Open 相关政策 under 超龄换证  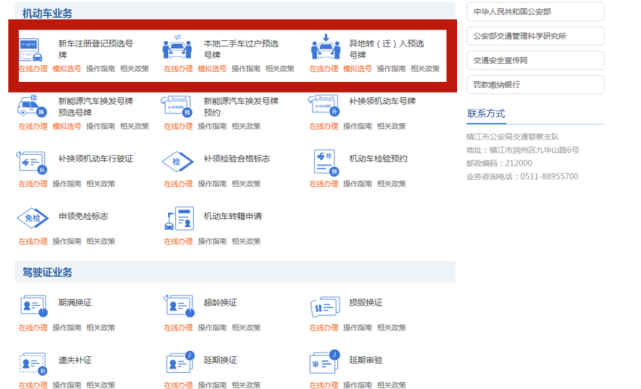[x=246, y=328]
